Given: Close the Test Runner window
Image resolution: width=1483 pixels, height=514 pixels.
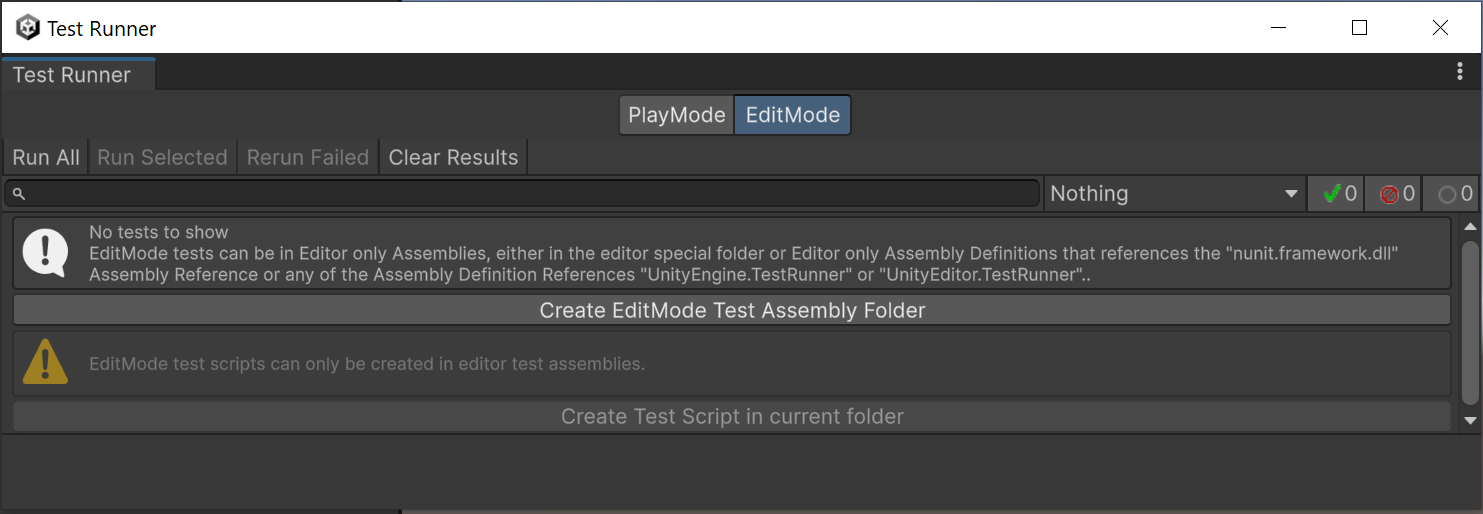Looking at the screenshot, I should [x=1440, y=28].
